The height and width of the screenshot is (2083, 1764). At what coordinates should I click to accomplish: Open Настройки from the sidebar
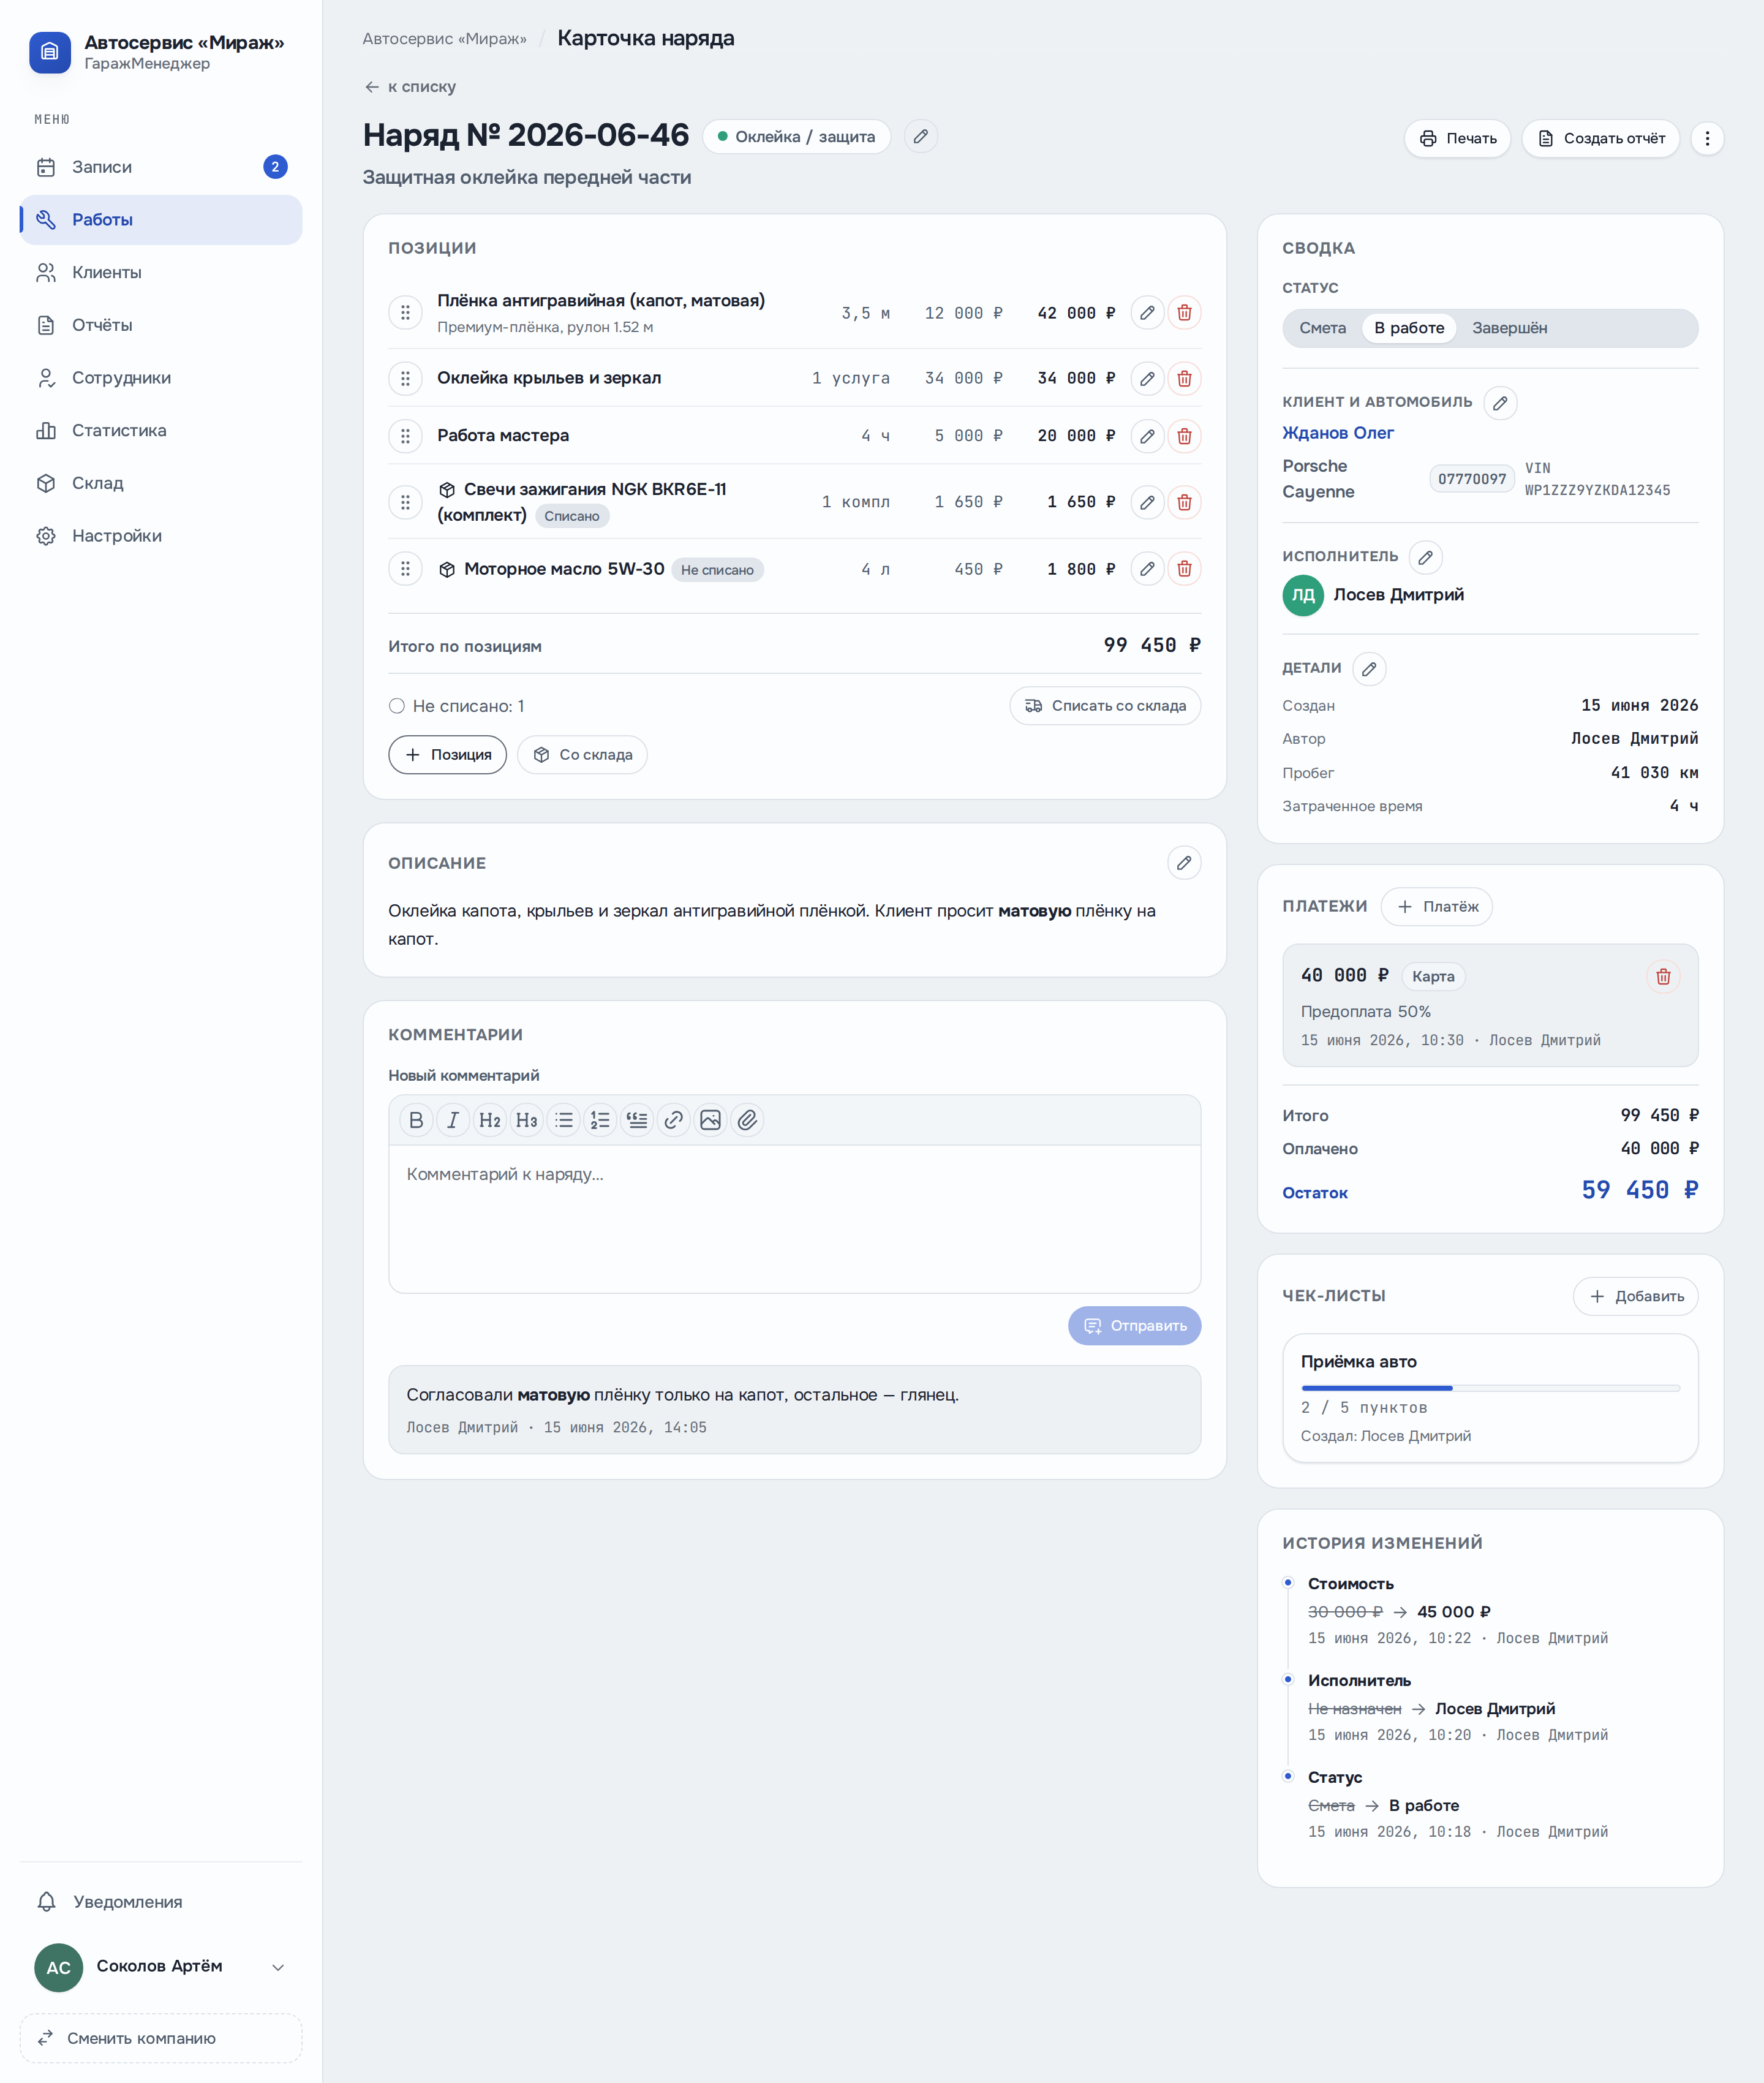click(x=161, y=536)
